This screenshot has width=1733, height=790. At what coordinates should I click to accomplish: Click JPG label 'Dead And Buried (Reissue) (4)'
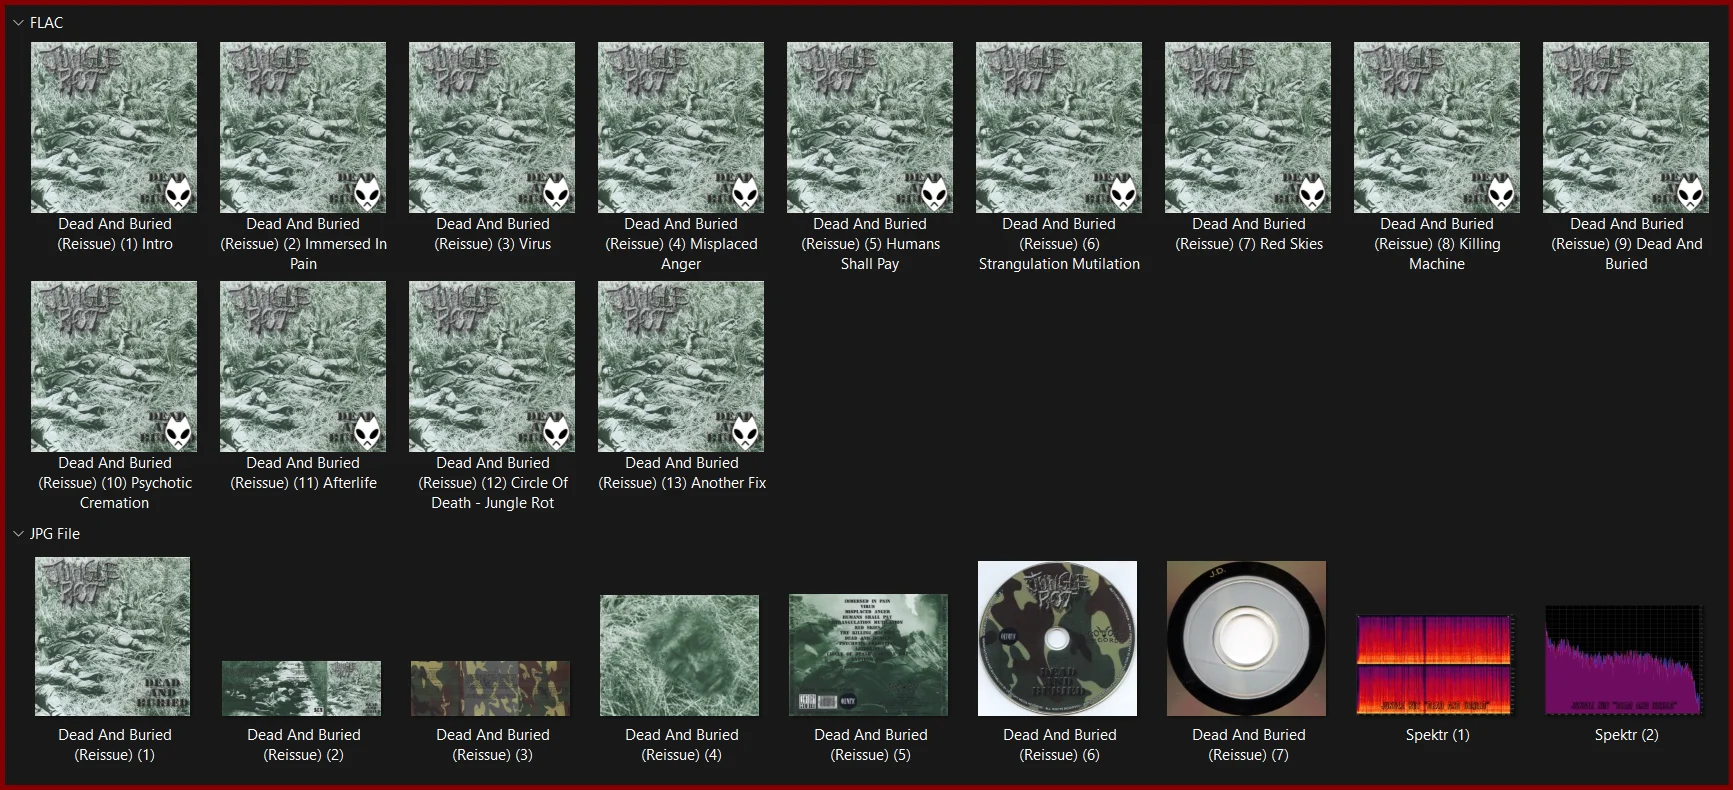point(682,745)
